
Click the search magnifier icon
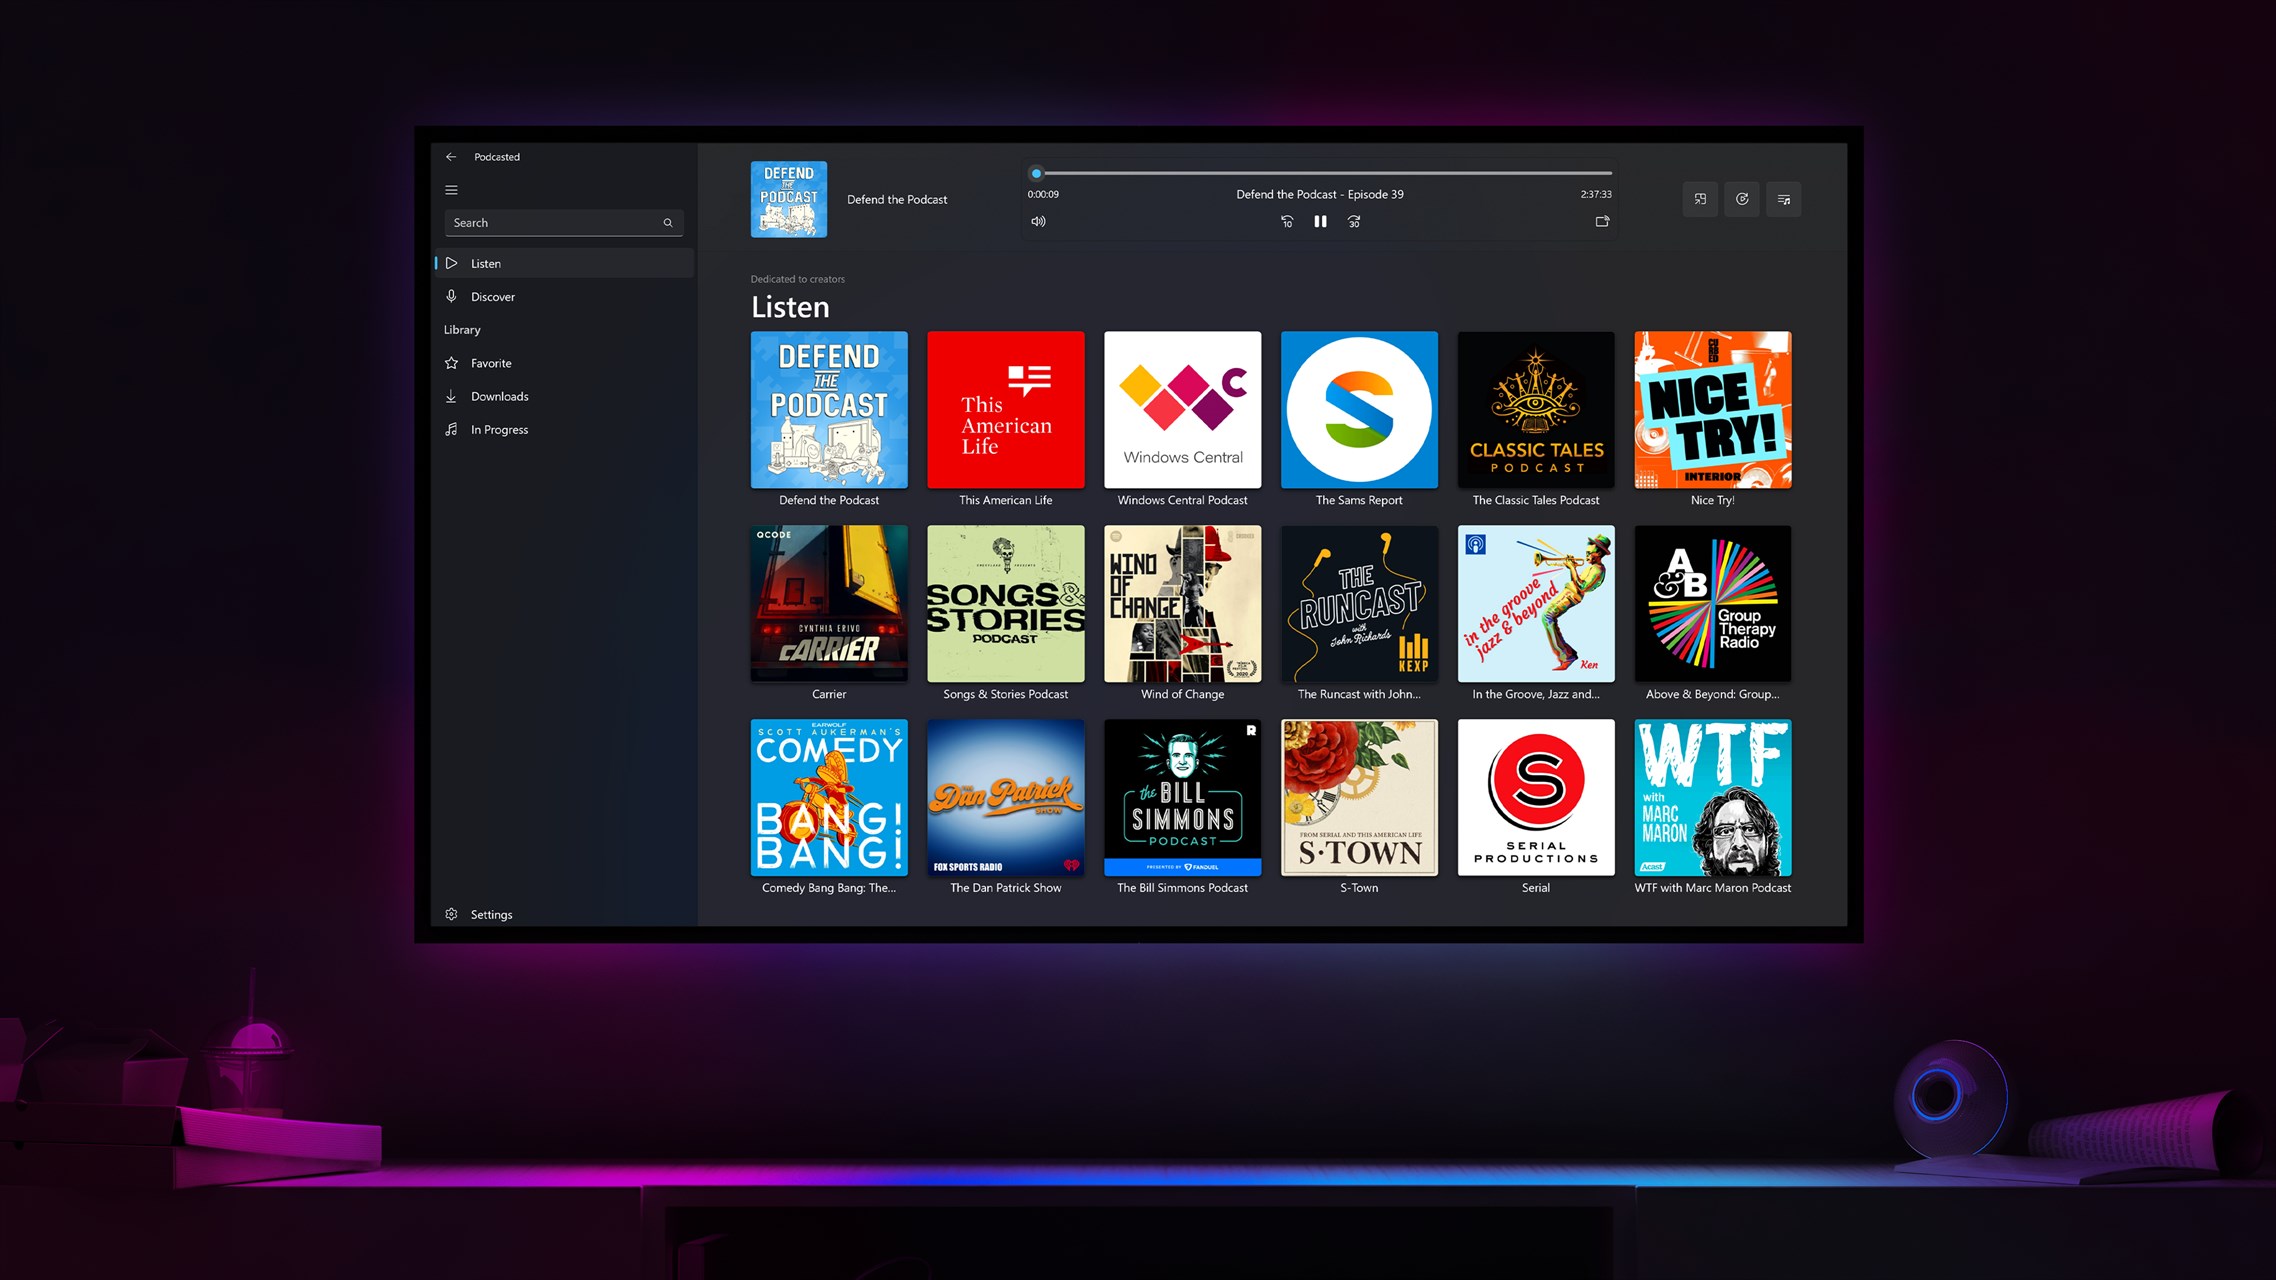pyautogui.click(x=668, y=223)
